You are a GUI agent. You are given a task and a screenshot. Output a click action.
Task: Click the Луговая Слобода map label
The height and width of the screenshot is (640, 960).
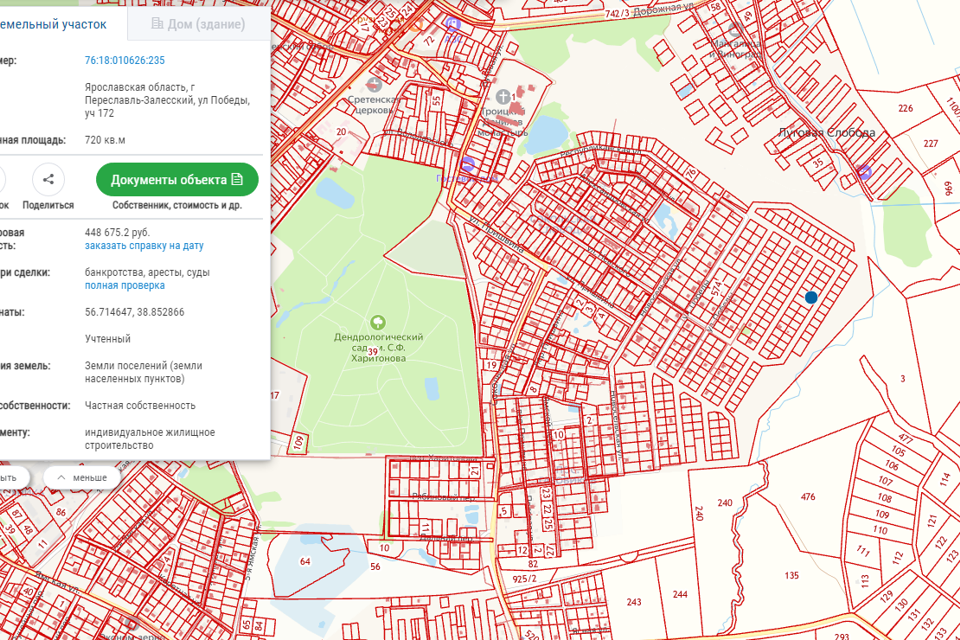pyautogui.click(x=827, y=132)
